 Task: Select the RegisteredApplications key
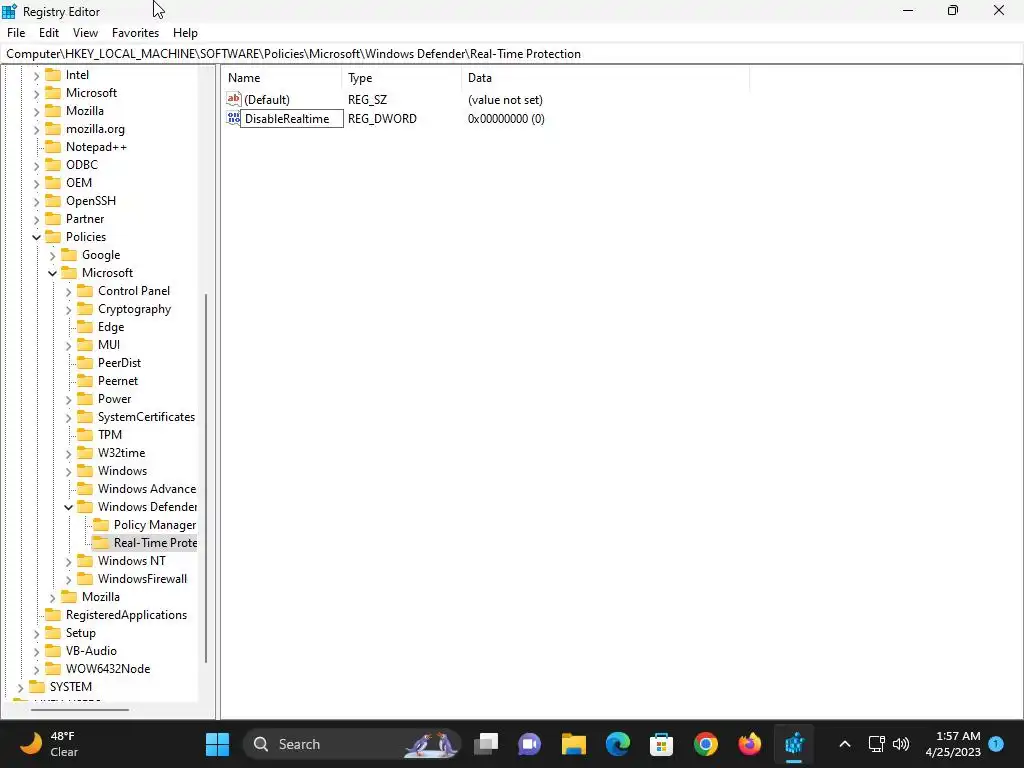point(126,615)
